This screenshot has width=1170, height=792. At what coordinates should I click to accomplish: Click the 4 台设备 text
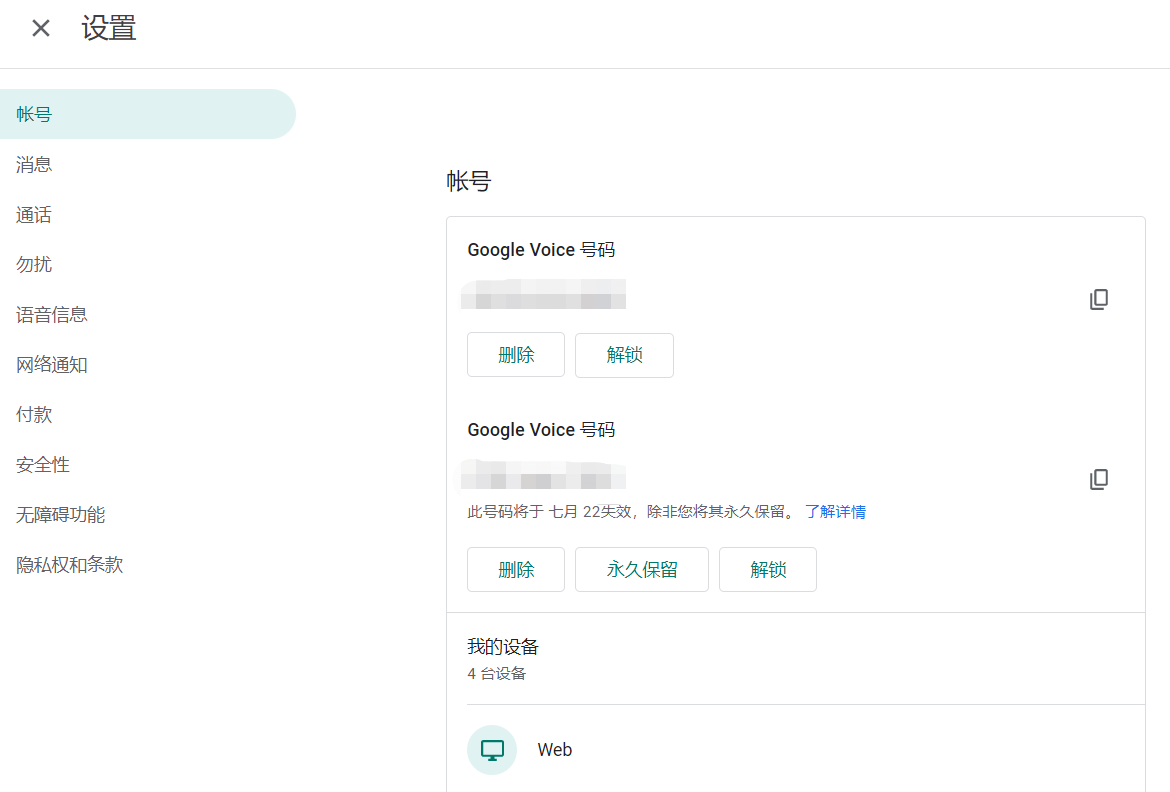(497, 673)
